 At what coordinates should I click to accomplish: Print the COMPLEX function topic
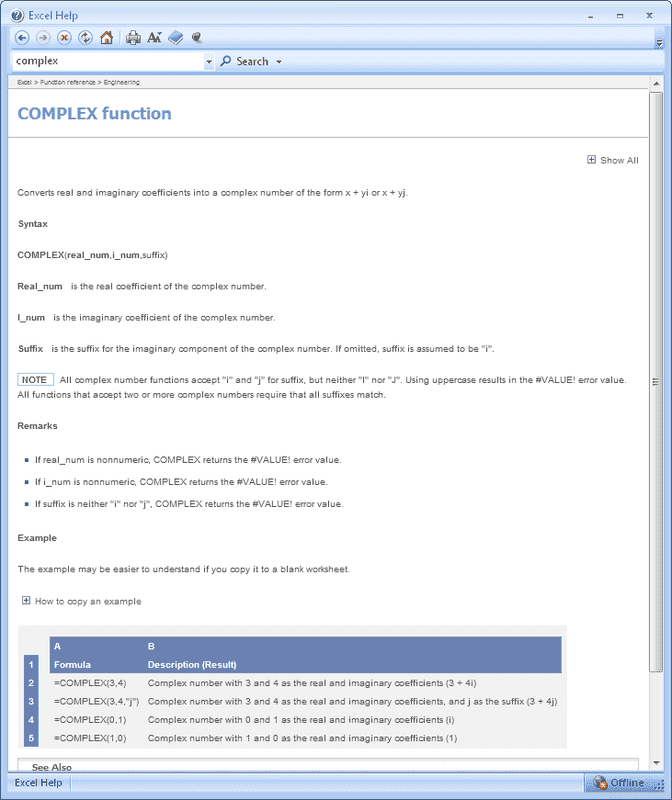coord(133,38)
